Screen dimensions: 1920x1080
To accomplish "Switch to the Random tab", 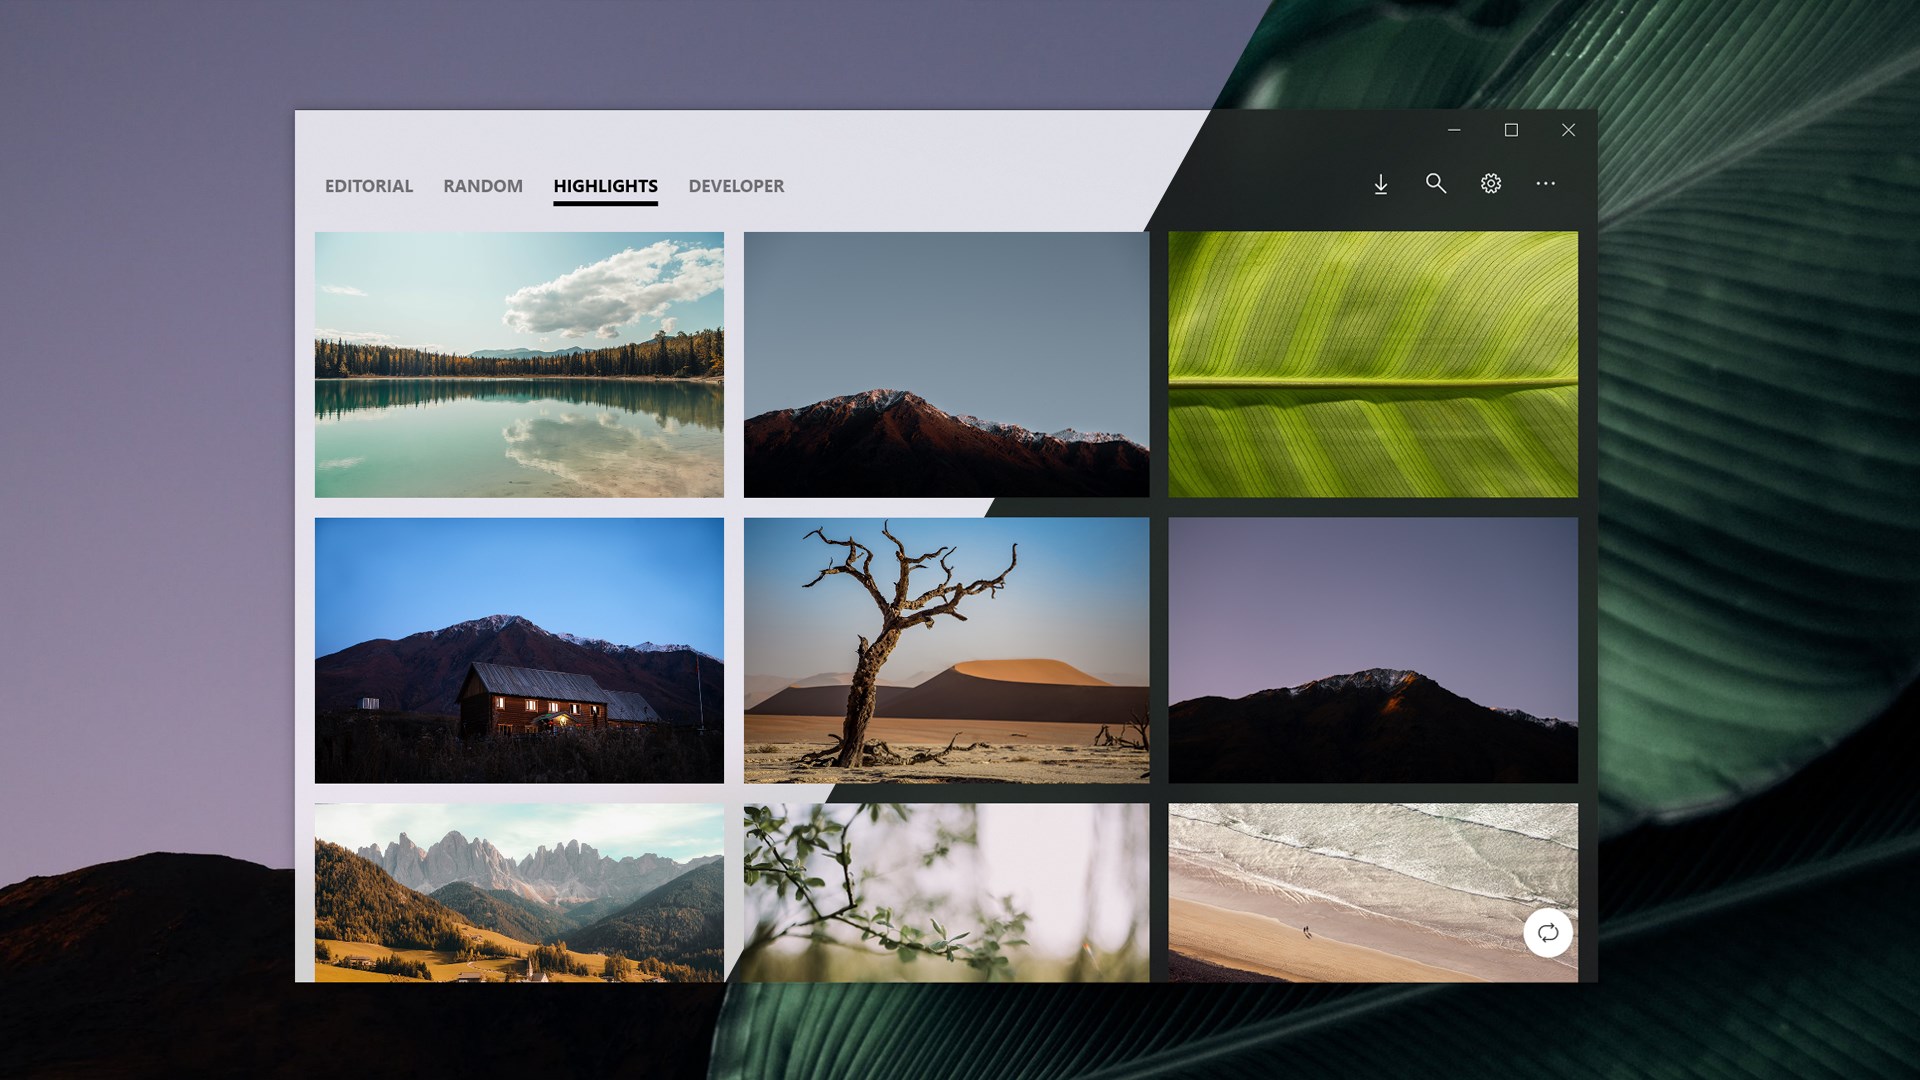I will [482, 186].
